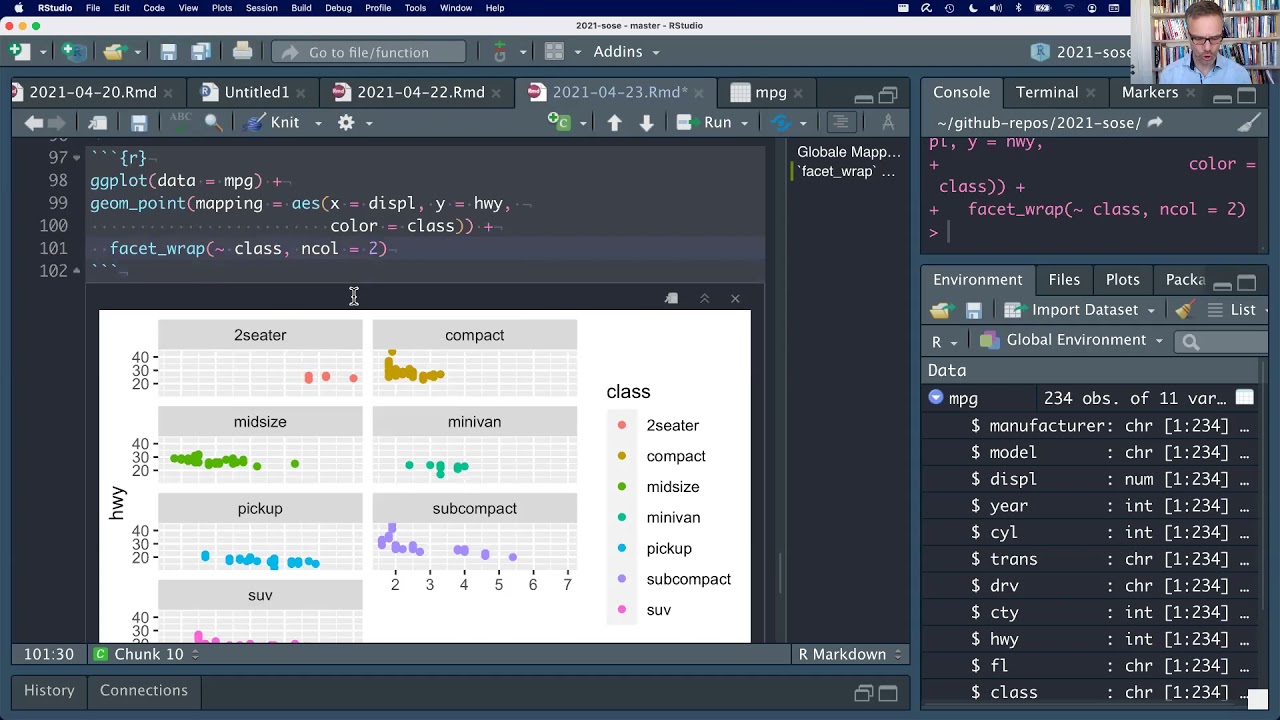Open the Session menu
1280x720 pixels.
tap(261, 8)
